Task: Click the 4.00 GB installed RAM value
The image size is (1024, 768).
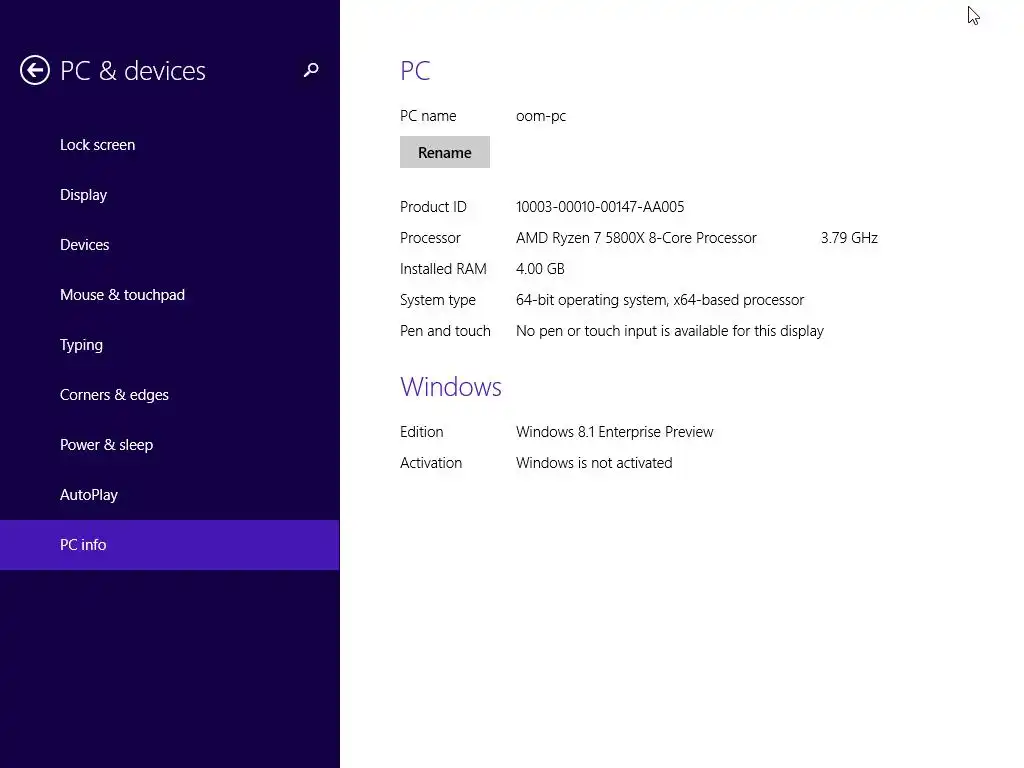Action: click(540, 269)
